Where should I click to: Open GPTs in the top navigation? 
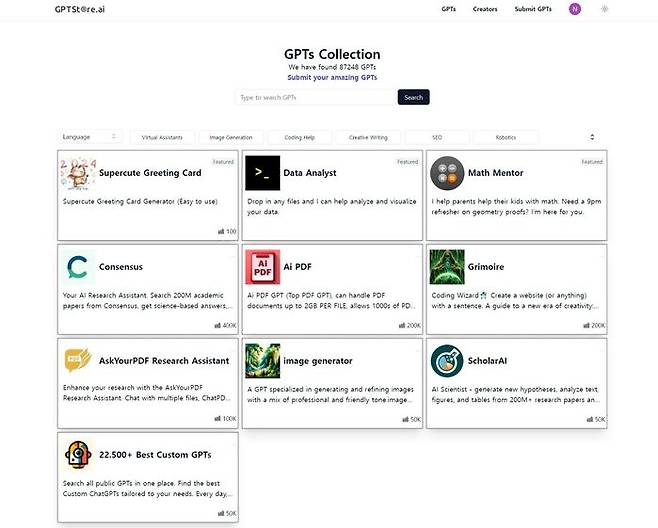click(x=449, y=9)
